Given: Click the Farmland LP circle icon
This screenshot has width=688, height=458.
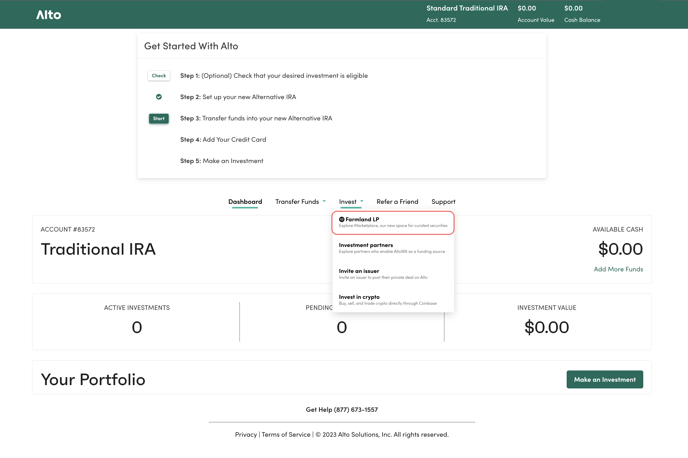Looking at the screenshot, I should [x=341, y=219].
